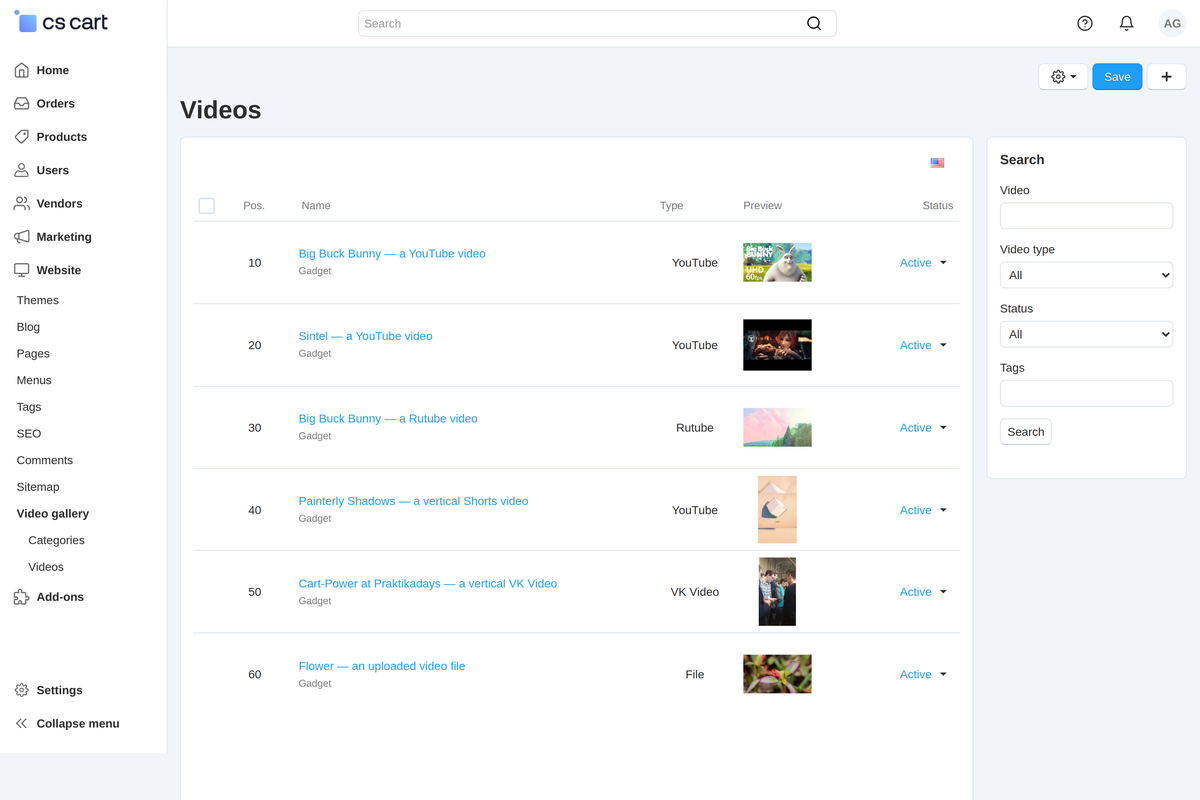The height and width of the screenshot is (800, 1200).
Task: Open status dropdown for Cart-Power at Praktikadays
Action: click(x=923, y=592)
